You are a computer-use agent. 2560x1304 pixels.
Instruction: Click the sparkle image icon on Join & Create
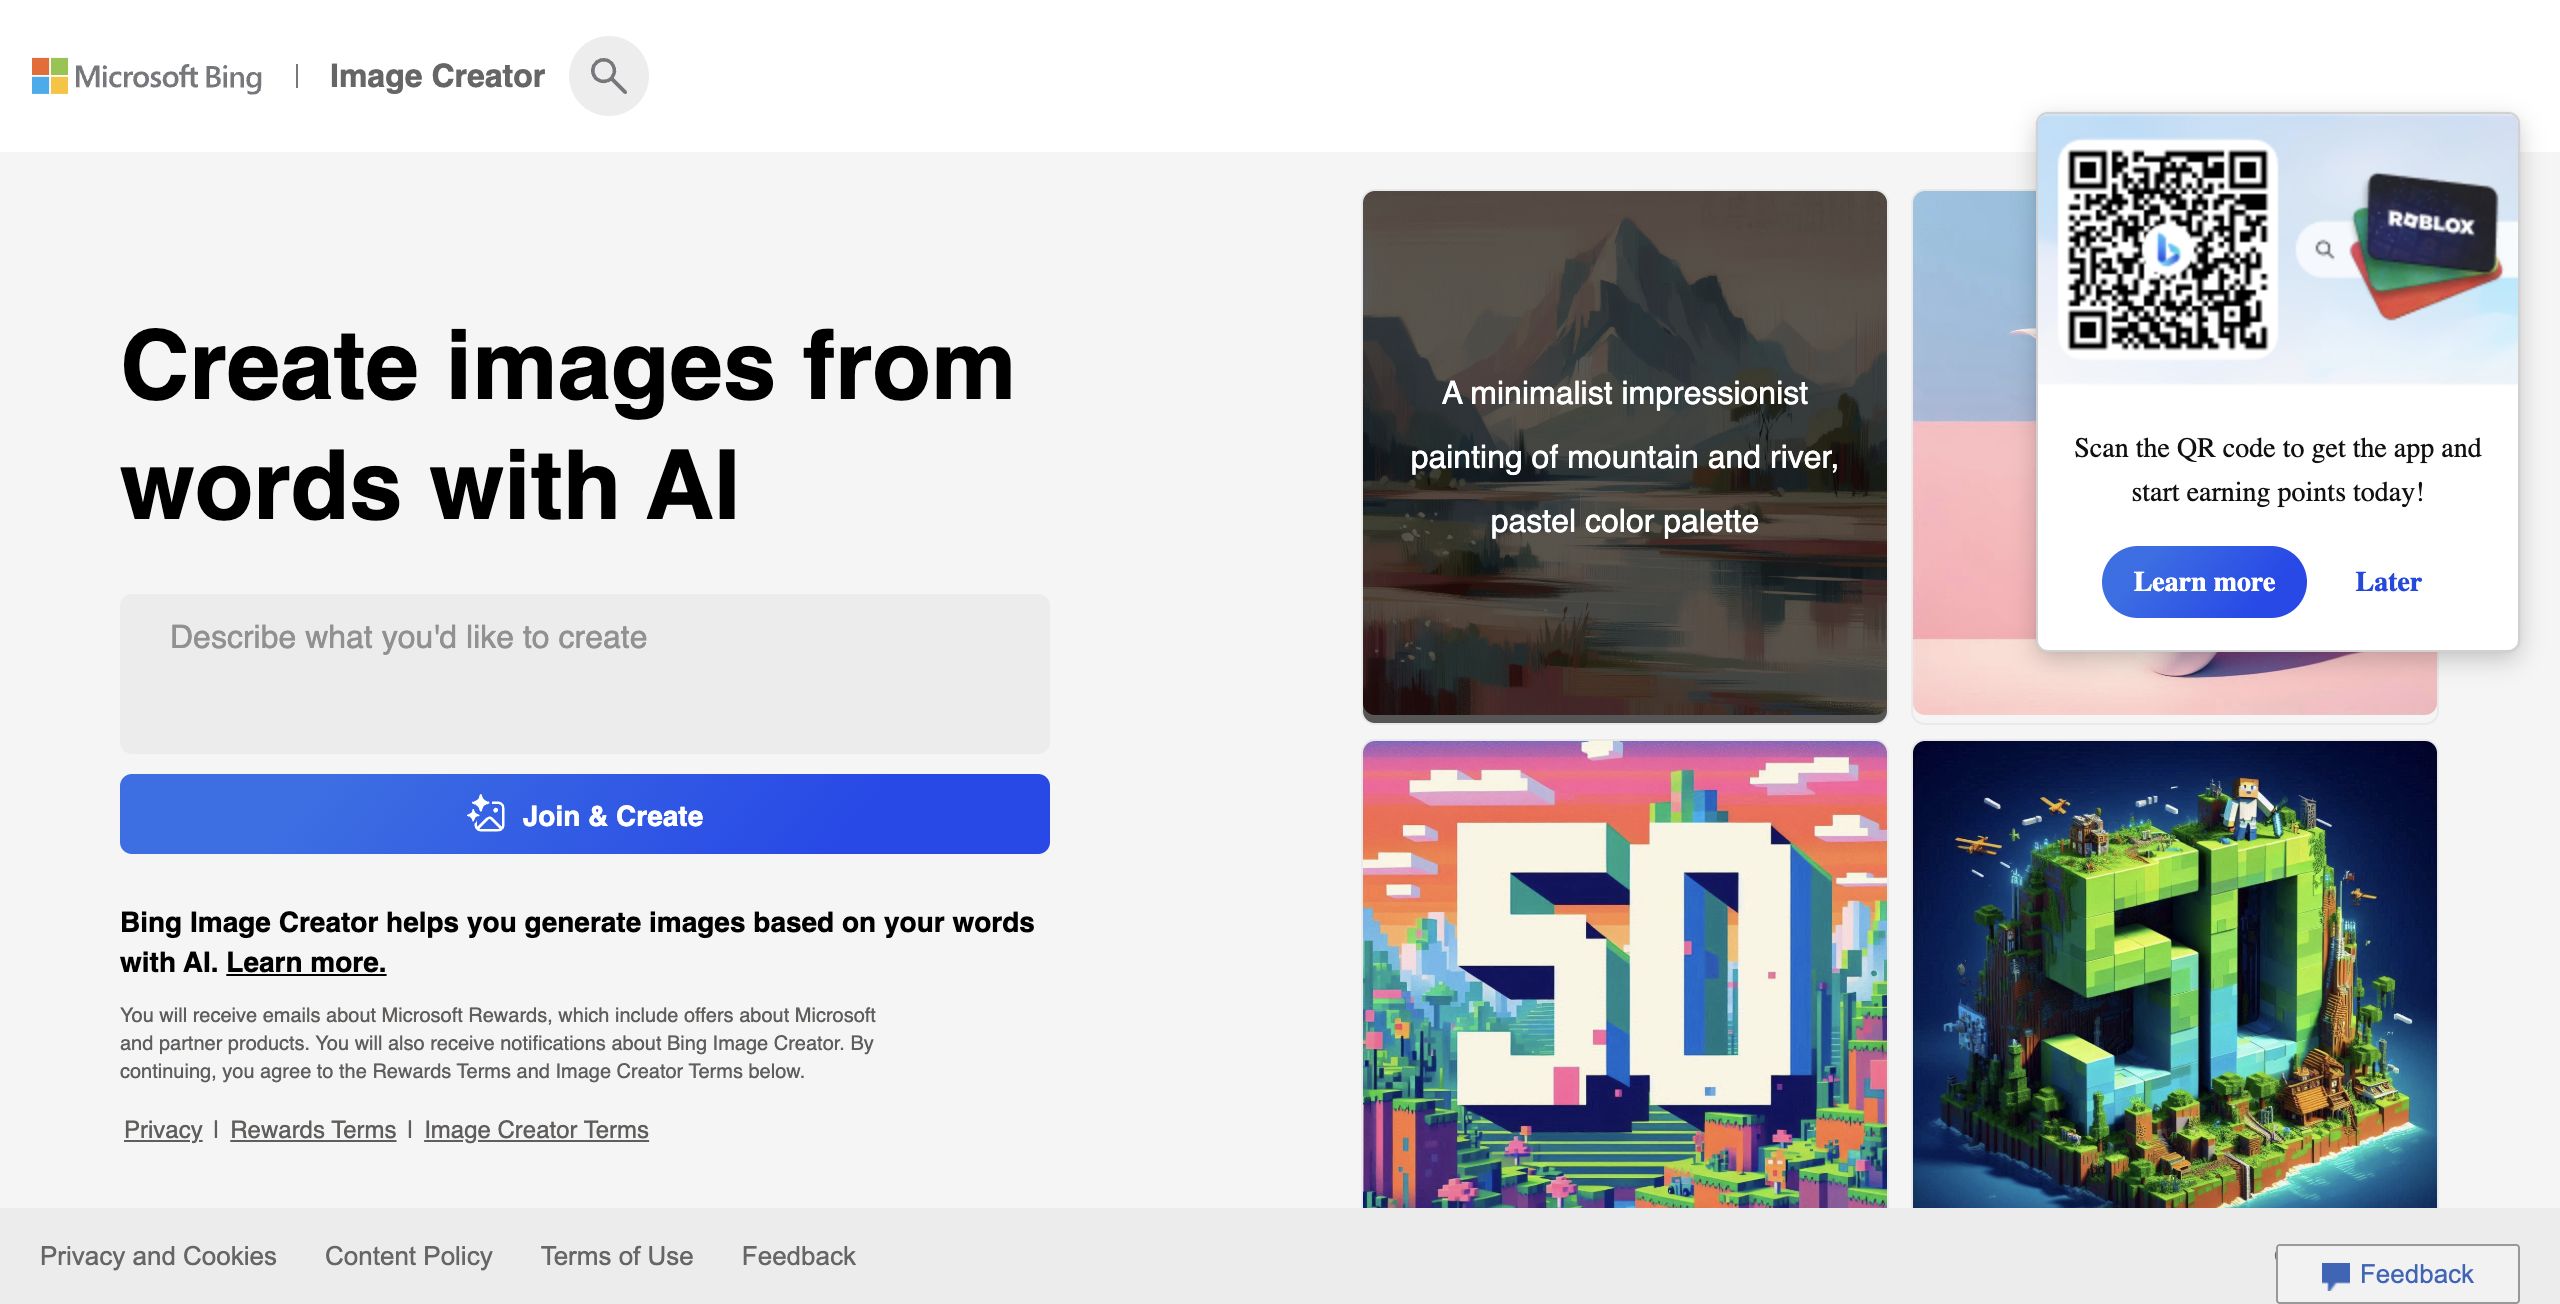pyautogui.click(x=486, y=815)
